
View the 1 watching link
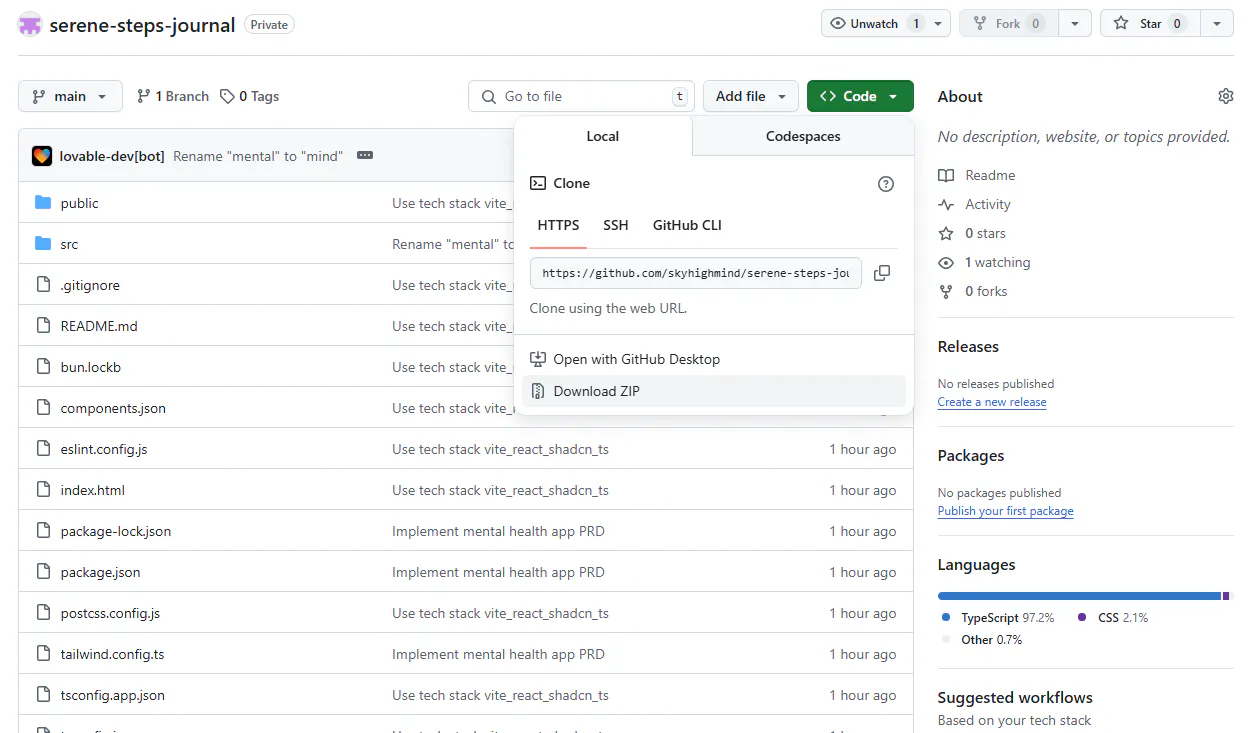[x=984, y=262]
